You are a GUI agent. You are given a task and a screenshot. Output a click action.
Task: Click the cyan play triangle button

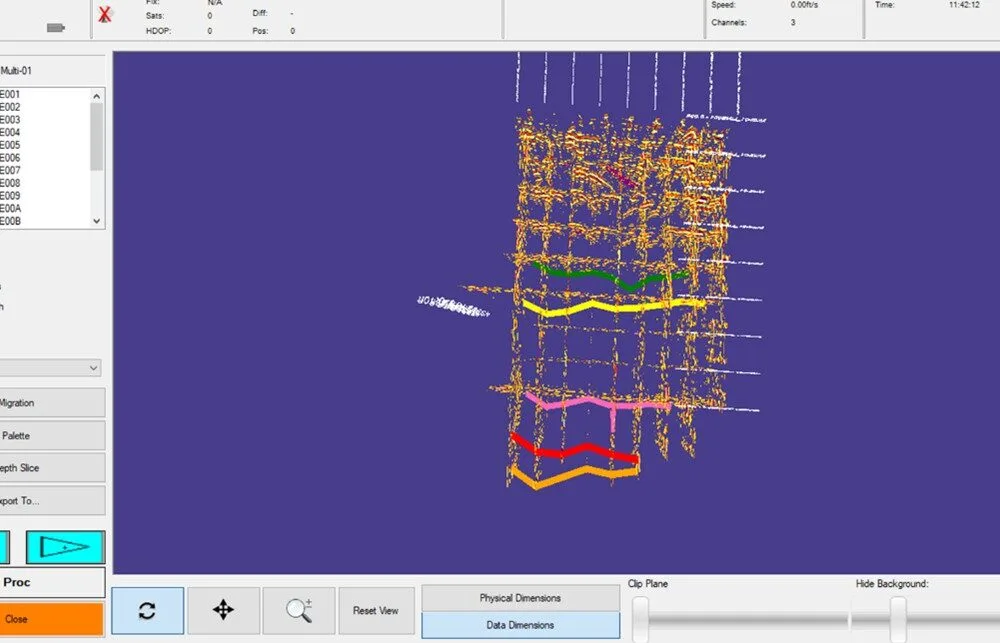(65, 547)
